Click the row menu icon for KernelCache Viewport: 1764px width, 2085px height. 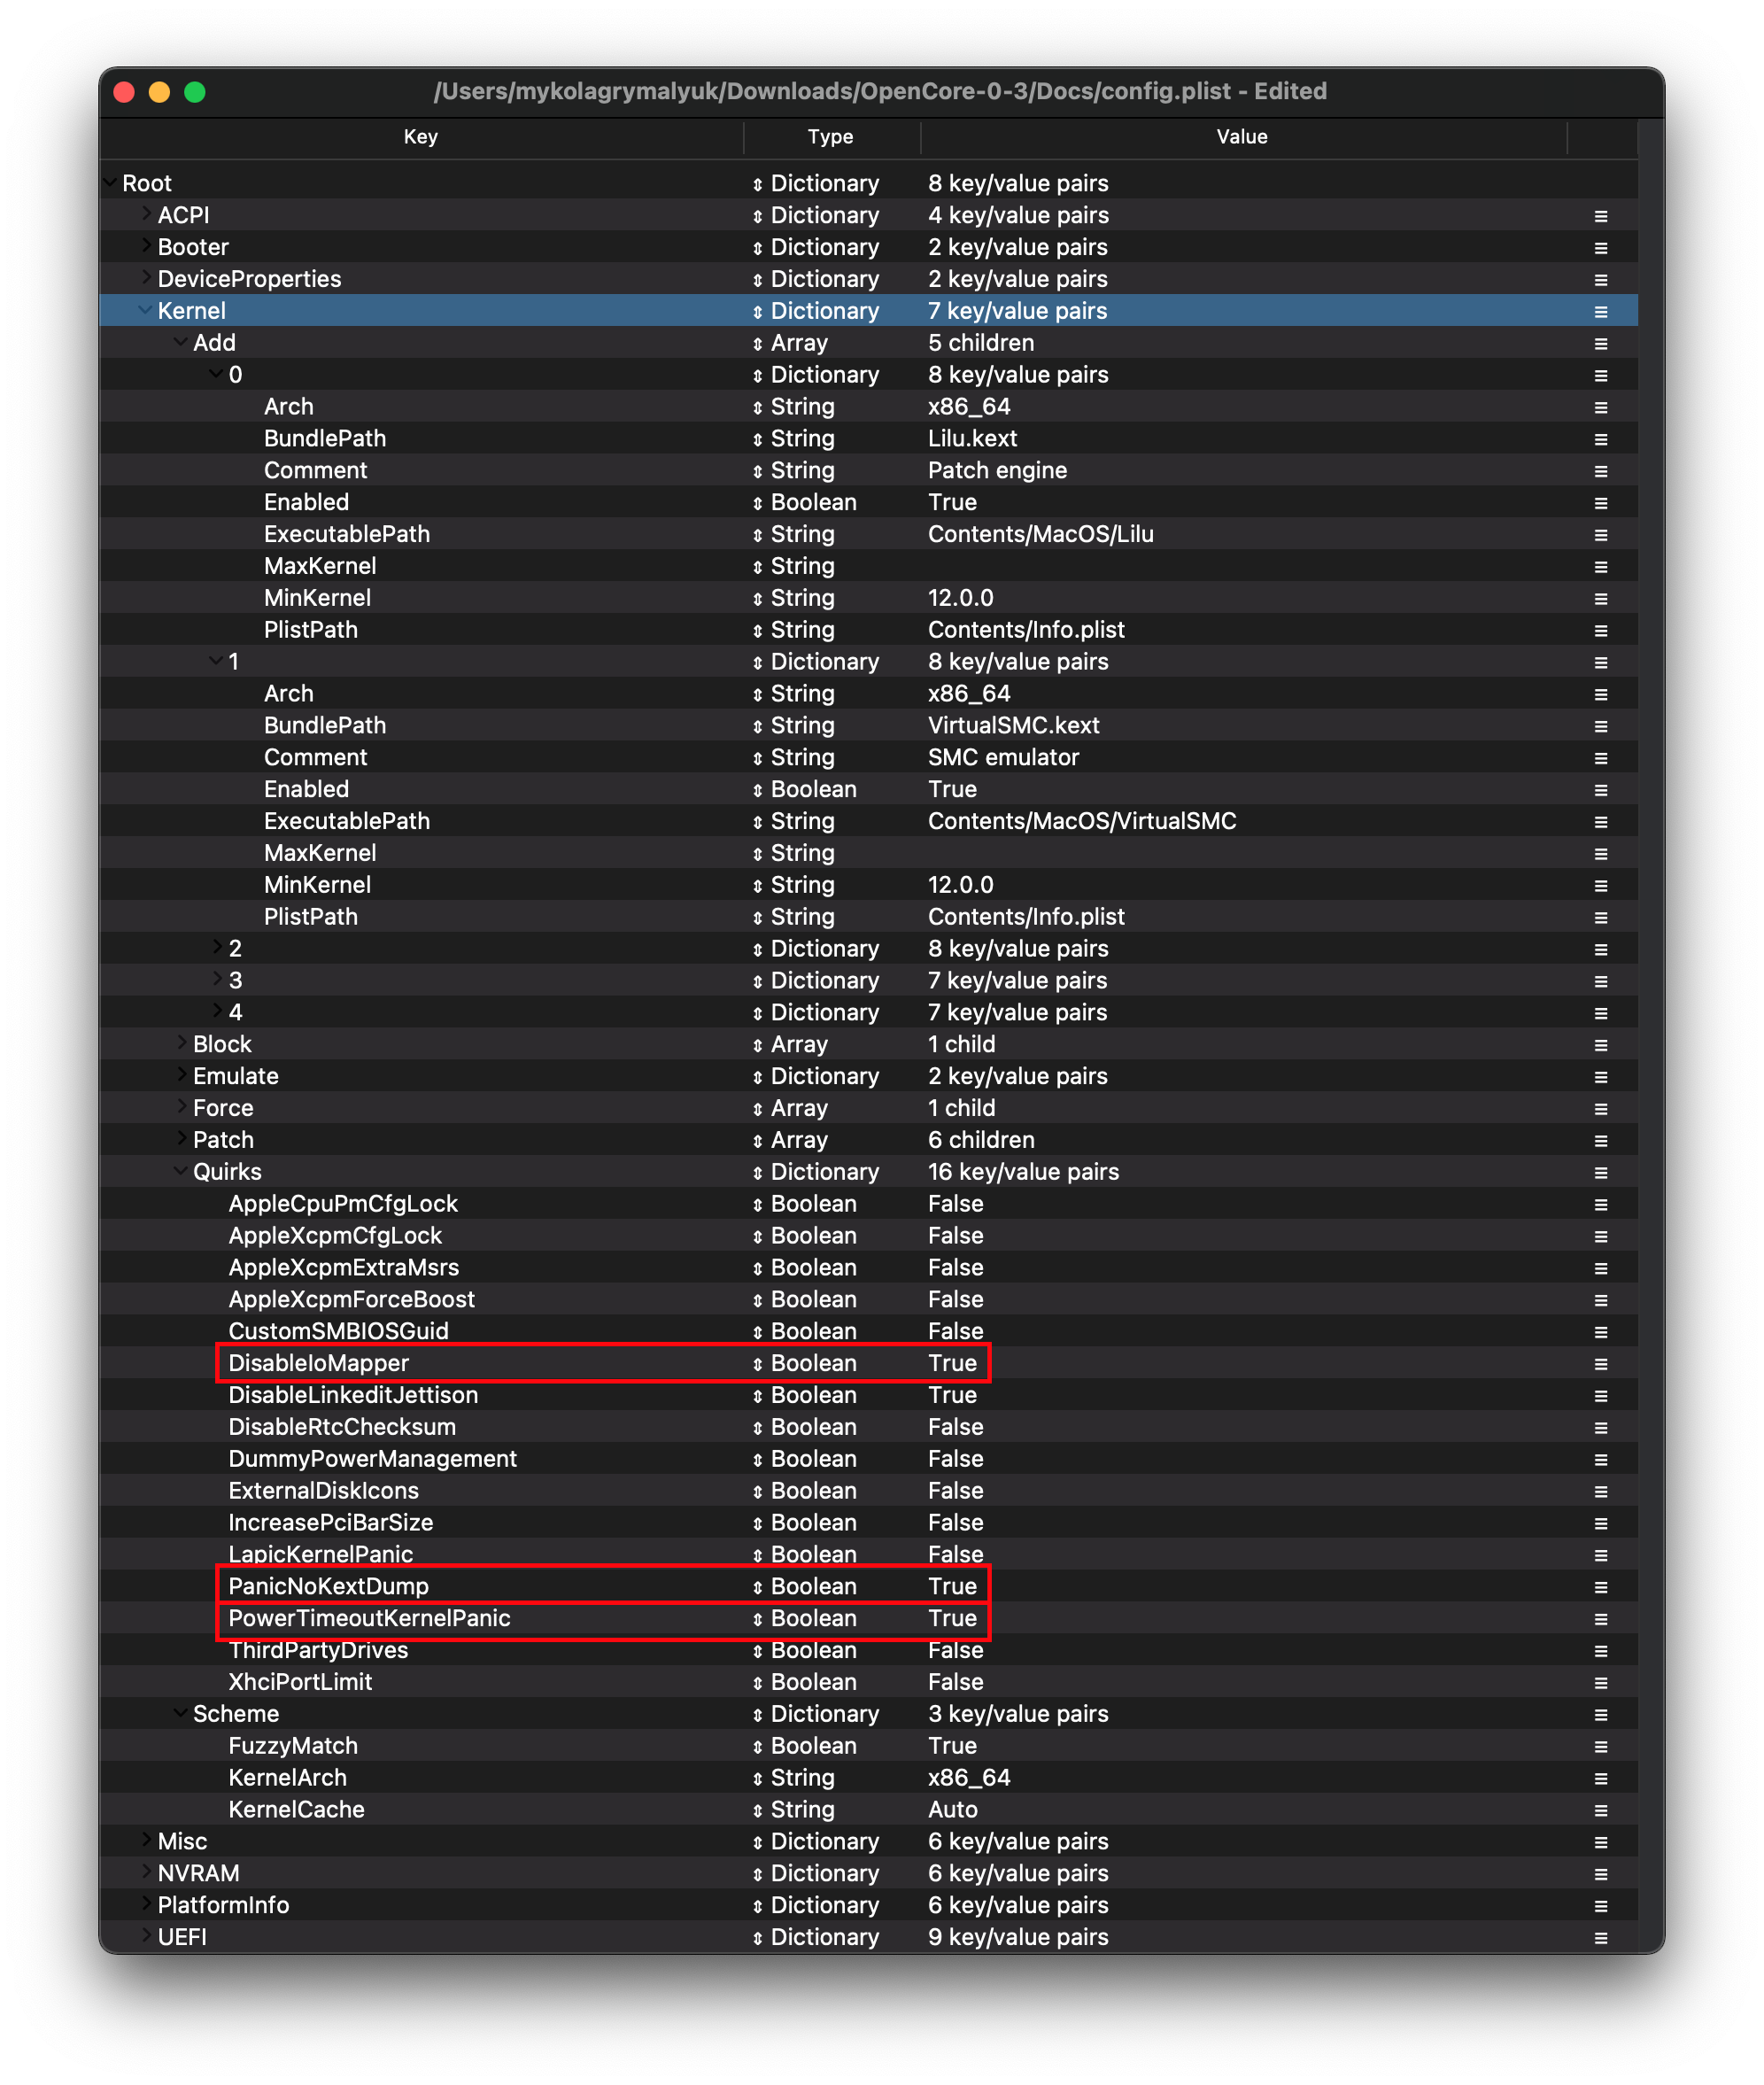[x=1600, y=1810]
